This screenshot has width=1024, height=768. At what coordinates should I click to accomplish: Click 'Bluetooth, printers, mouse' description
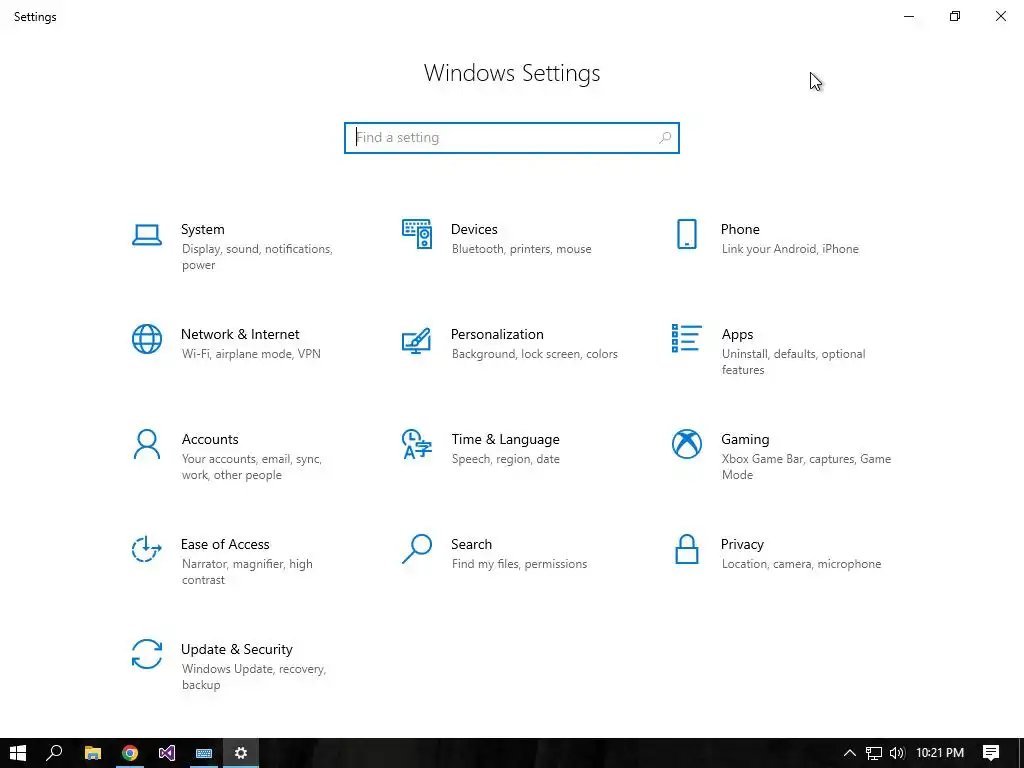521,249
